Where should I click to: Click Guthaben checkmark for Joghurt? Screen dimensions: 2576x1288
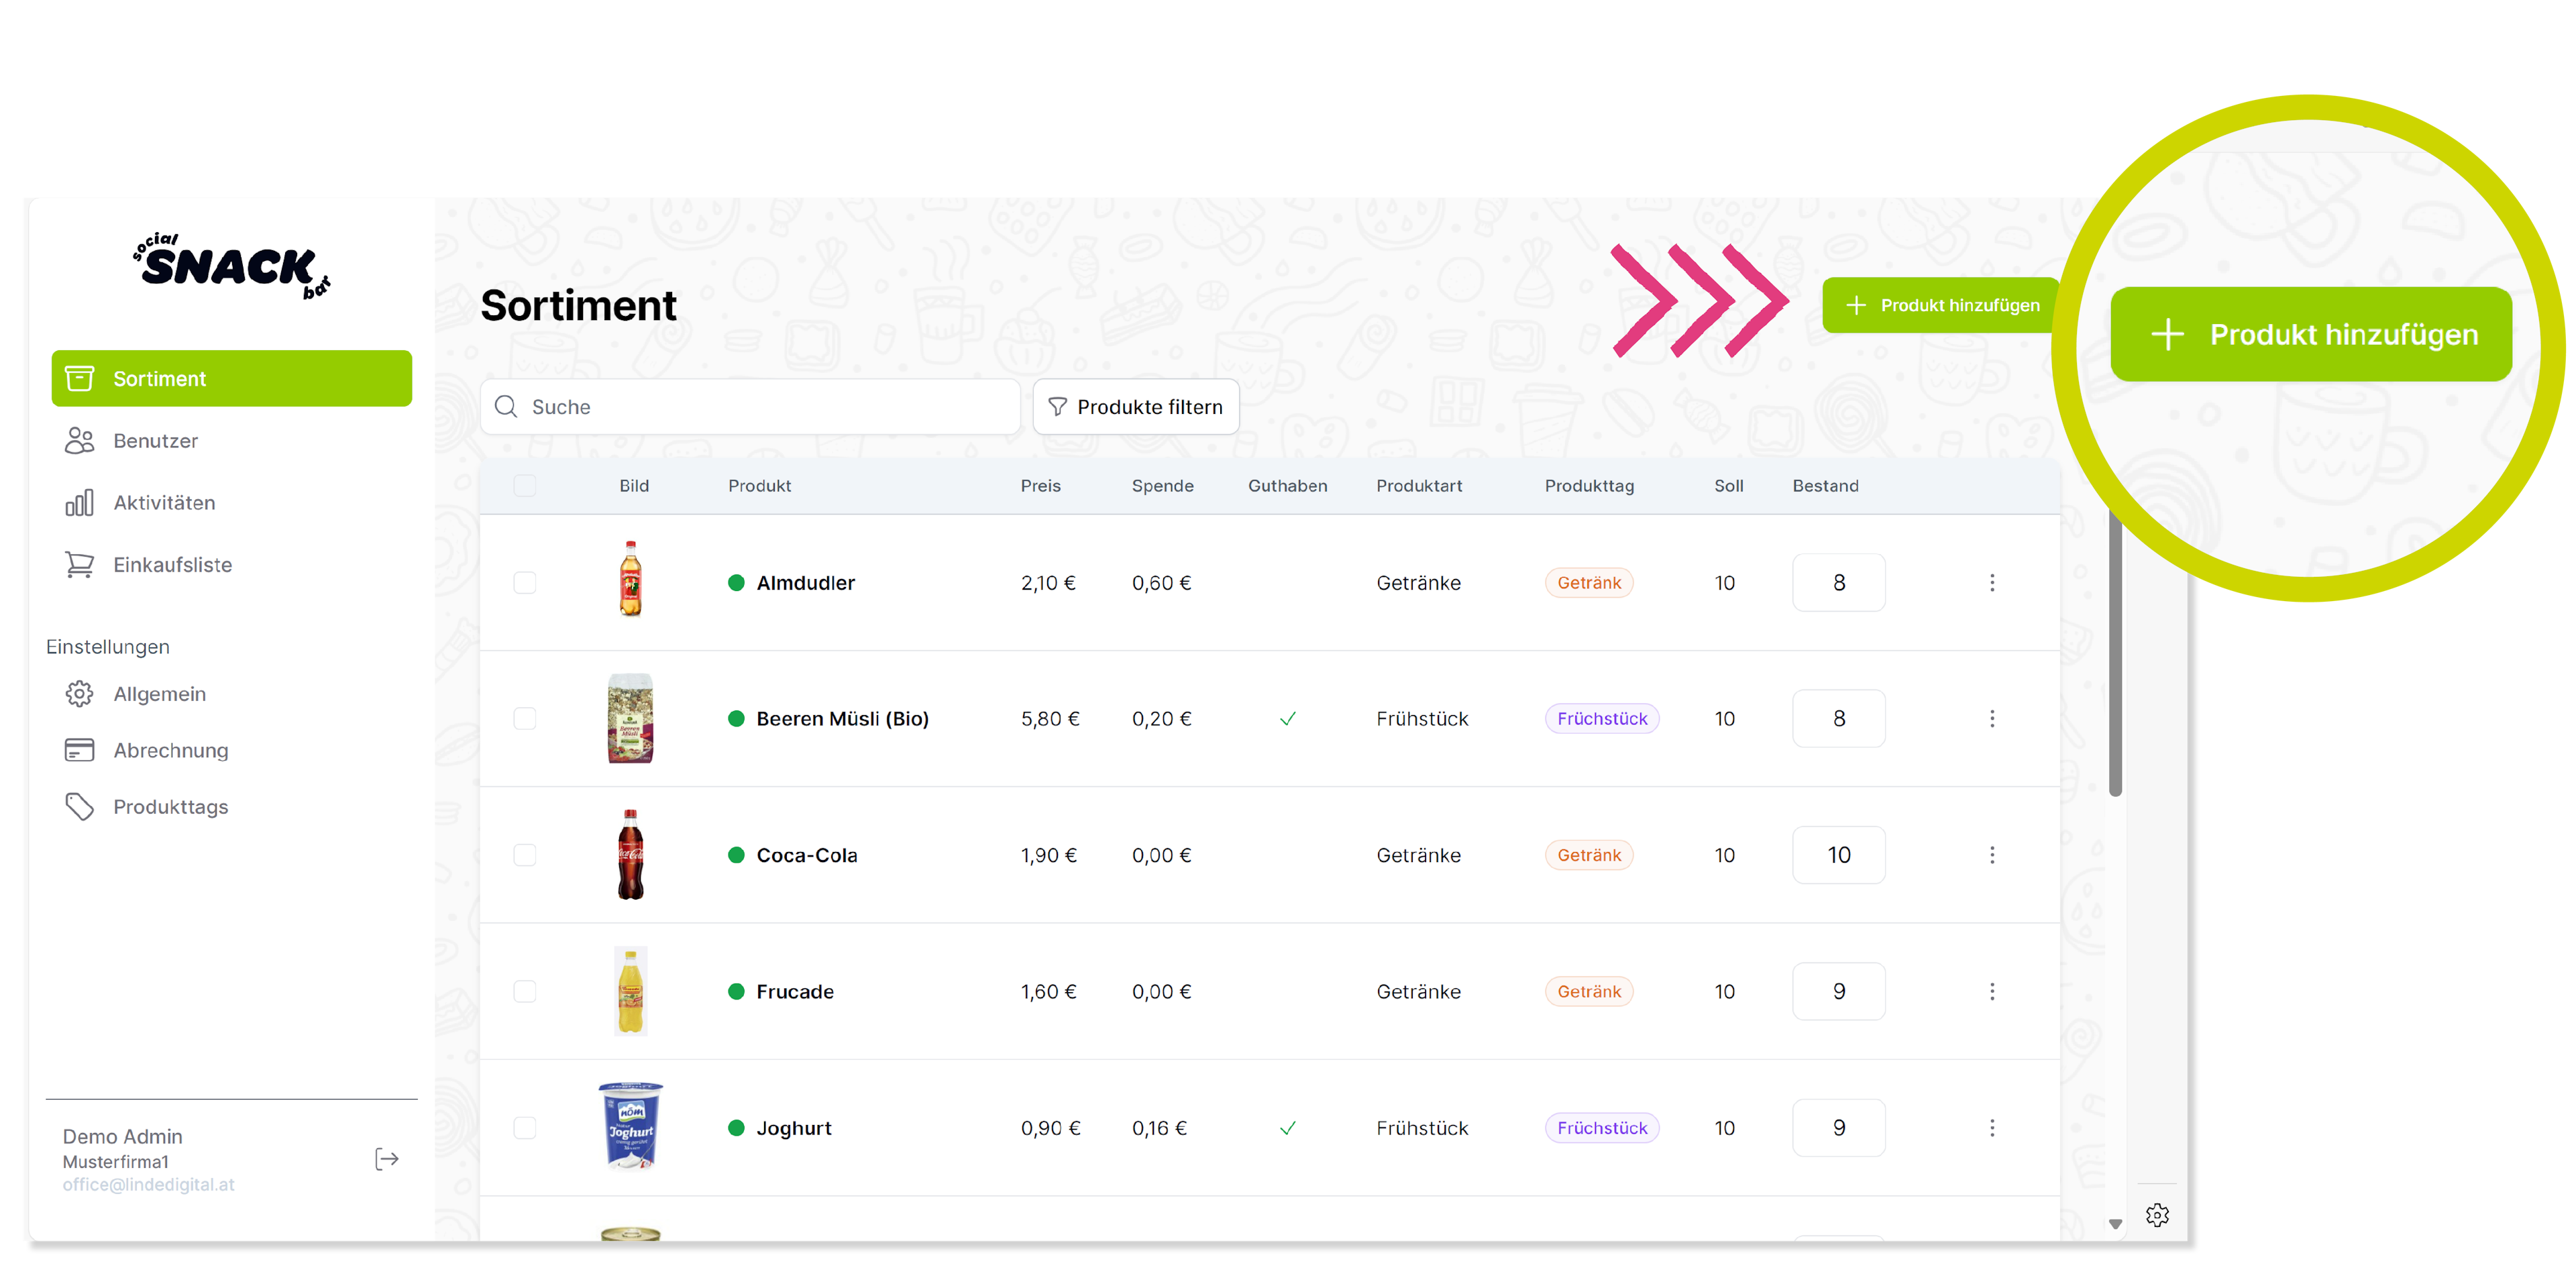[x=1288, y=1127]
